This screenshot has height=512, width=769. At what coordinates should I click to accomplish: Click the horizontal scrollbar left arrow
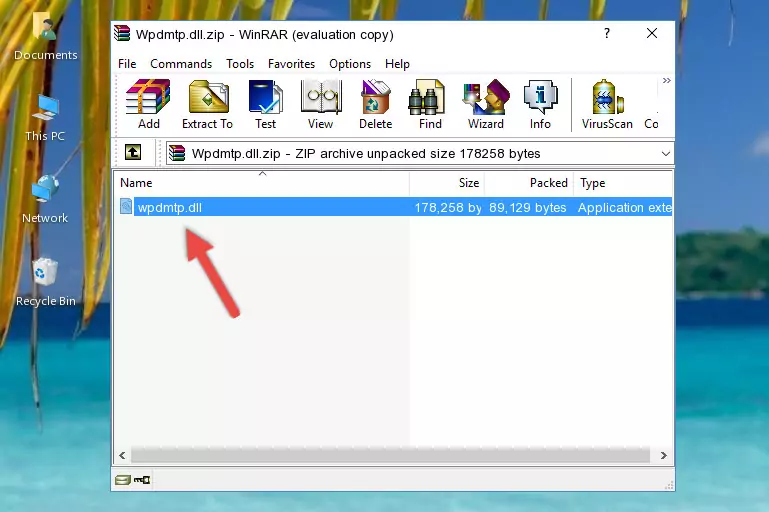pos(122,456)
